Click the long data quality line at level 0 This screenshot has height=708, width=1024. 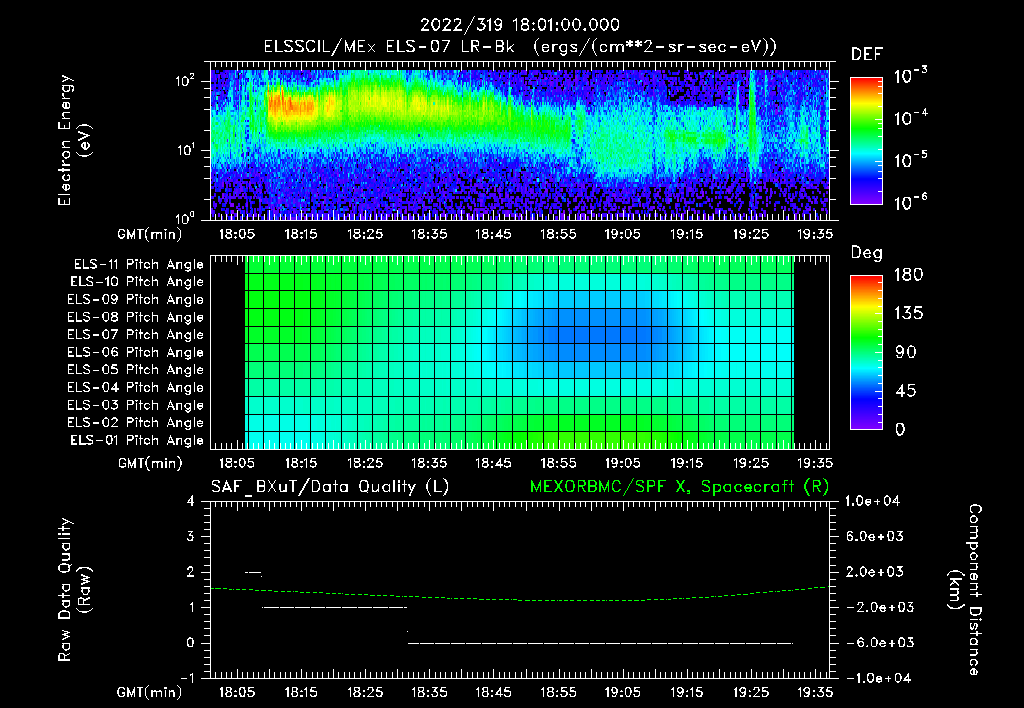(x=601, y=643)
